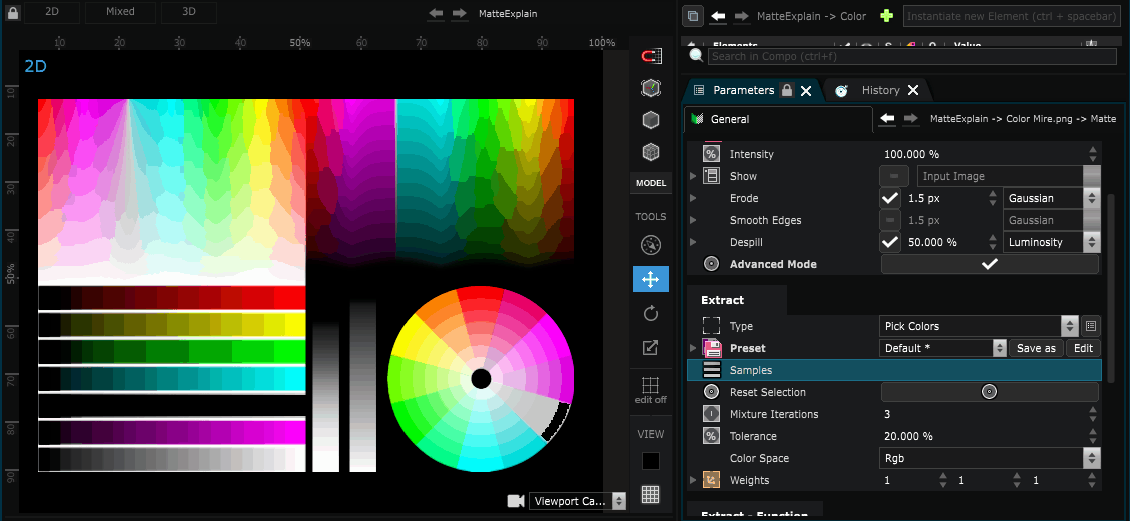Disable the Despill checkbox
1130x521 pixels.
tap(889, 242)
